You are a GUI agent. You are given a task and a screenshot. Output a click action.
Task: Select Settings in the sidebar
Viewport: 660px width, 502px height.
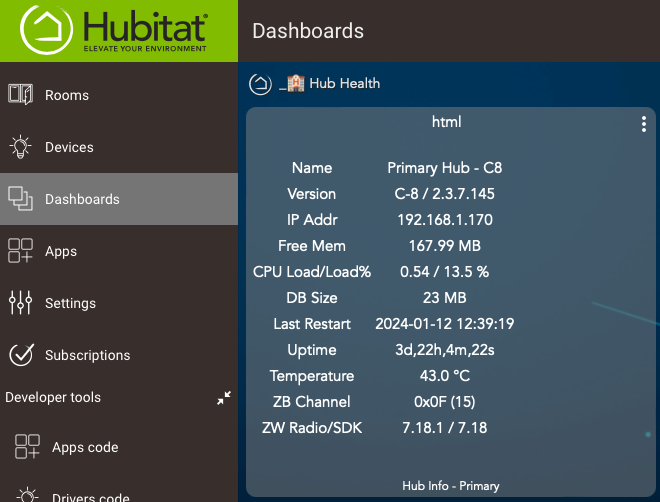70,303
